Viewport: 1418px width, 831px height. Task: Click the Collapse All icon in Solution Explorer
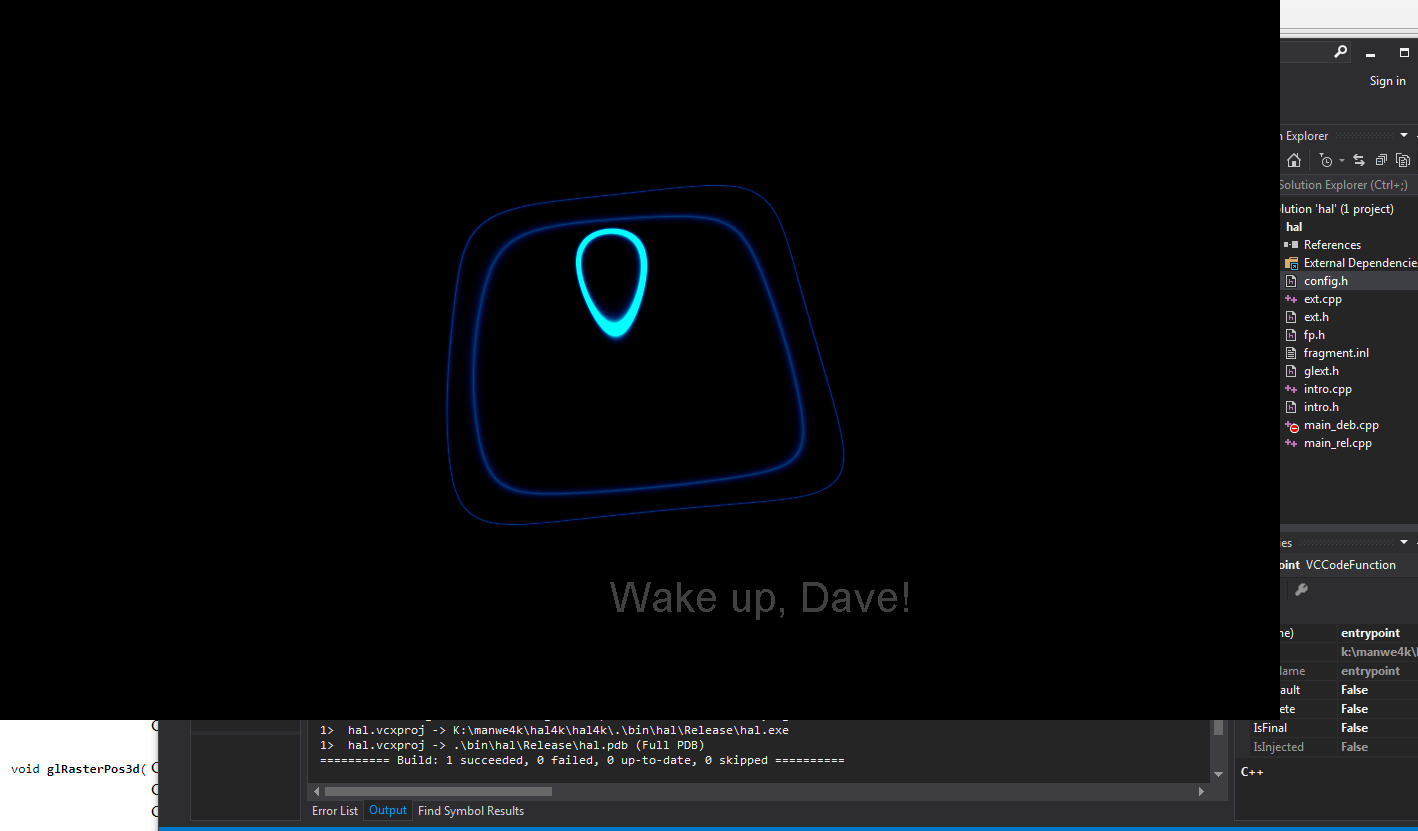point(1381,160)
